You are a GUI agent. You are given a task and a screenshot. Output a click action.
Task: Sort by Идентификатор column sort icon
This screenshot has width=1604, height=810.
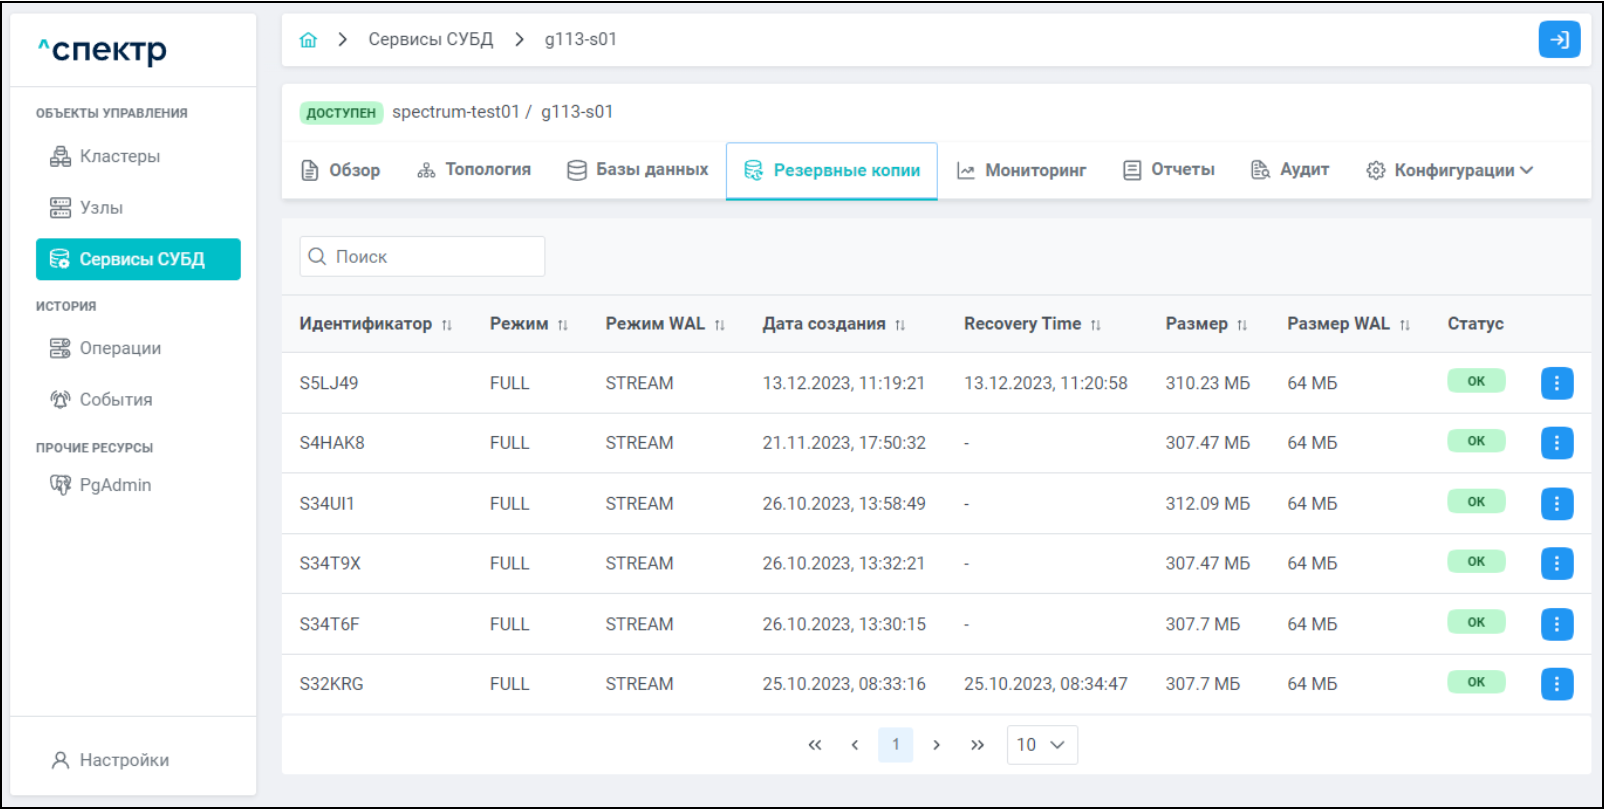point(447,325)
